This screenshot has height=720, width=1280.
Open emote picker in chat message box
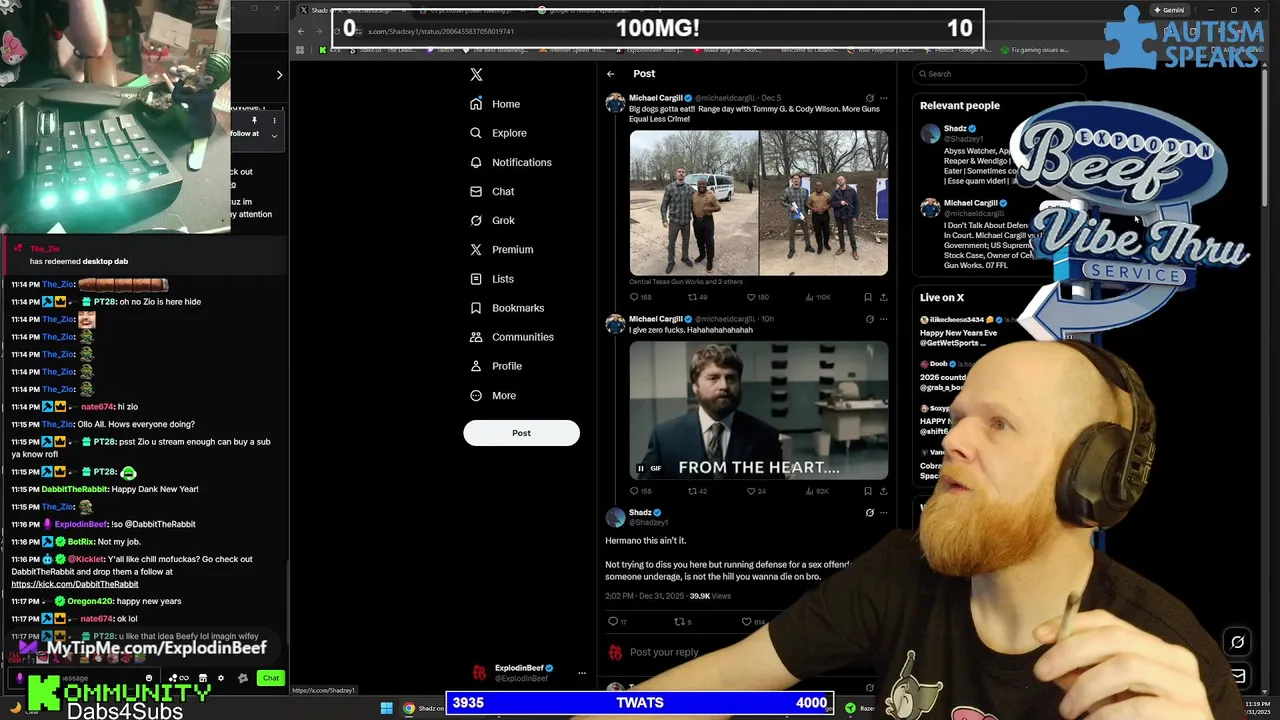pos(150,678)
